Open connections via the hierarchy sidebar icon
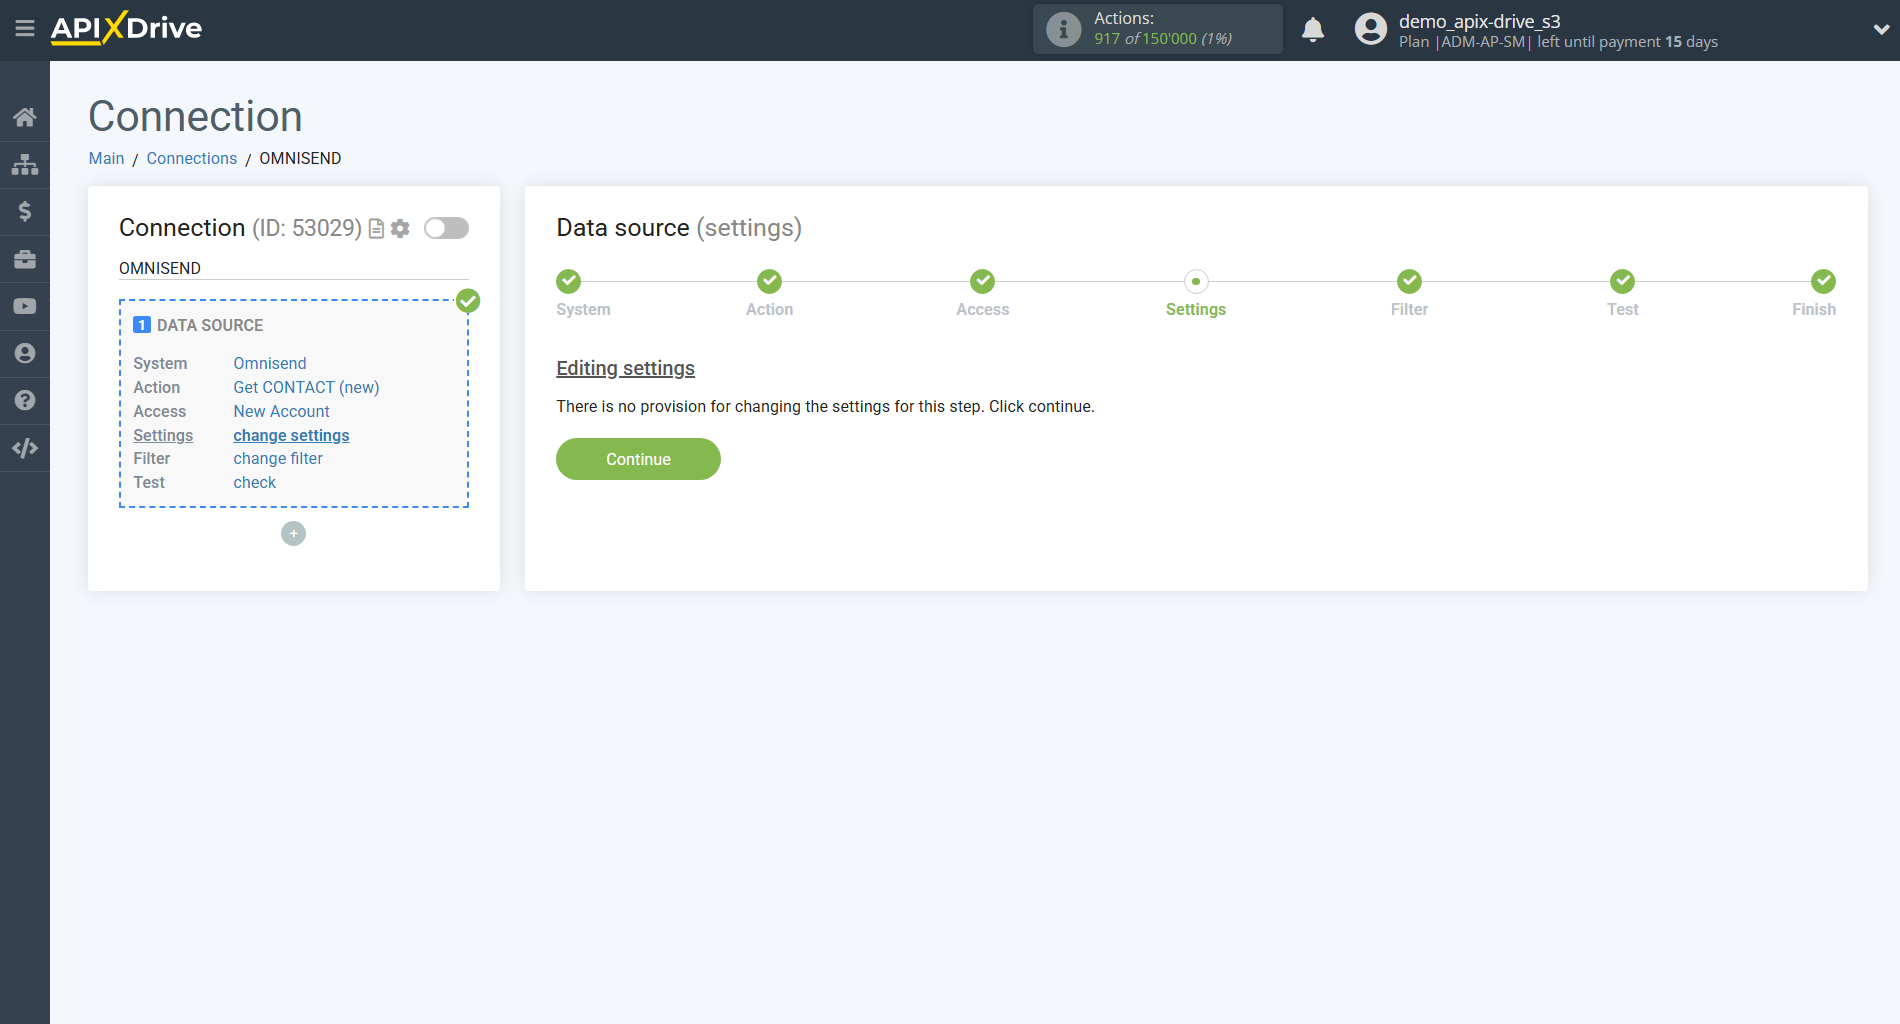This screenshot has height=1024, width=1900. coord(25,164)
